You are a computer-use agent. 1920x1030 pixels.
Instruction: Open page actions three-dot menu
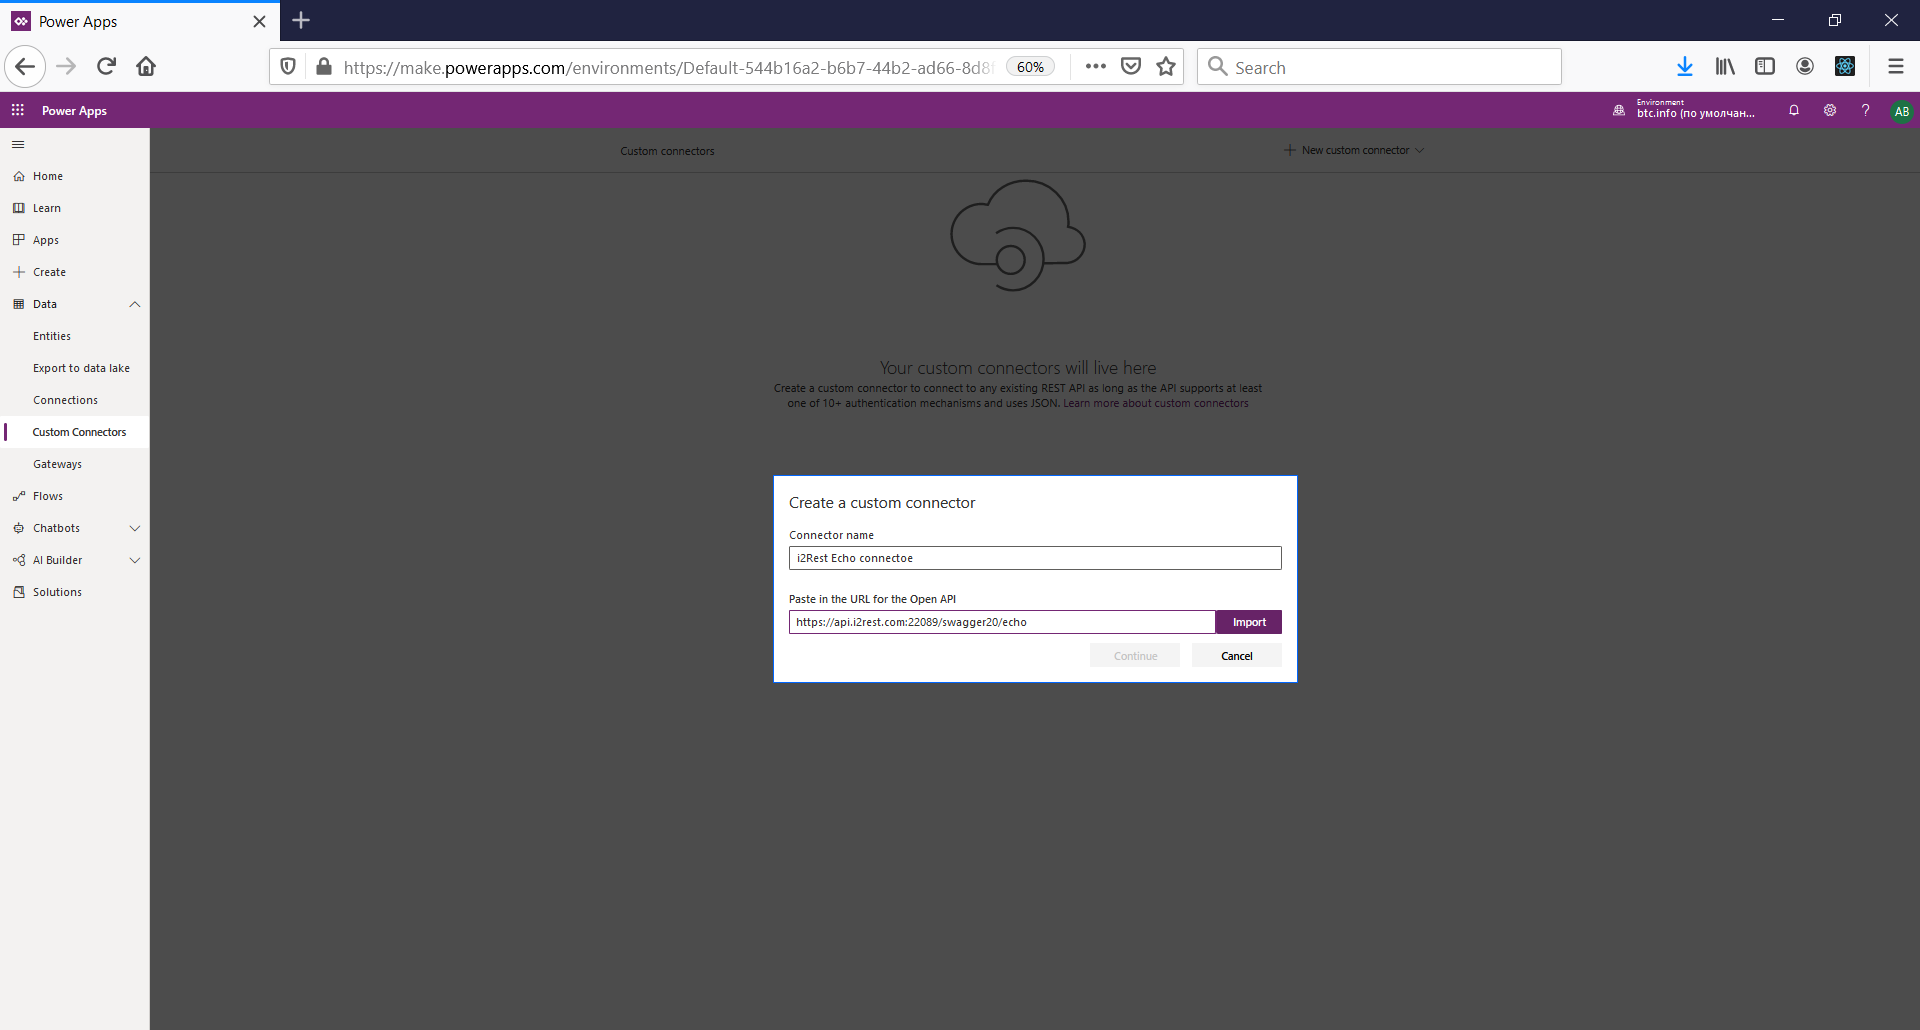point(1096,67)
